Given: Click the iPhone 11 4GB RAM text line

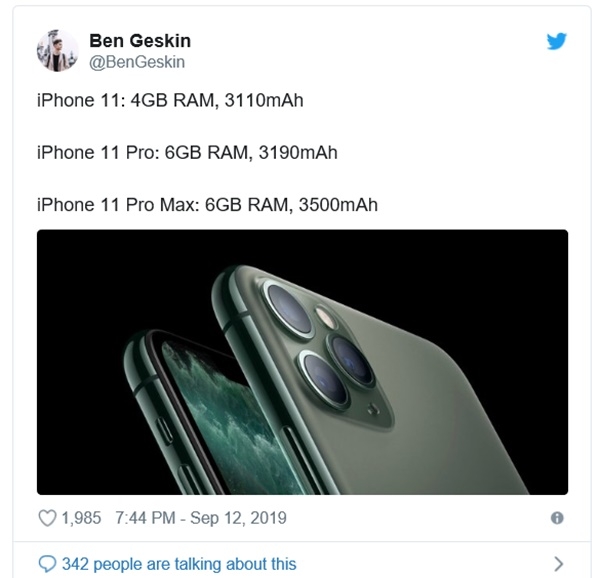Looking at the screenshot, I should (x=170, y=101).
